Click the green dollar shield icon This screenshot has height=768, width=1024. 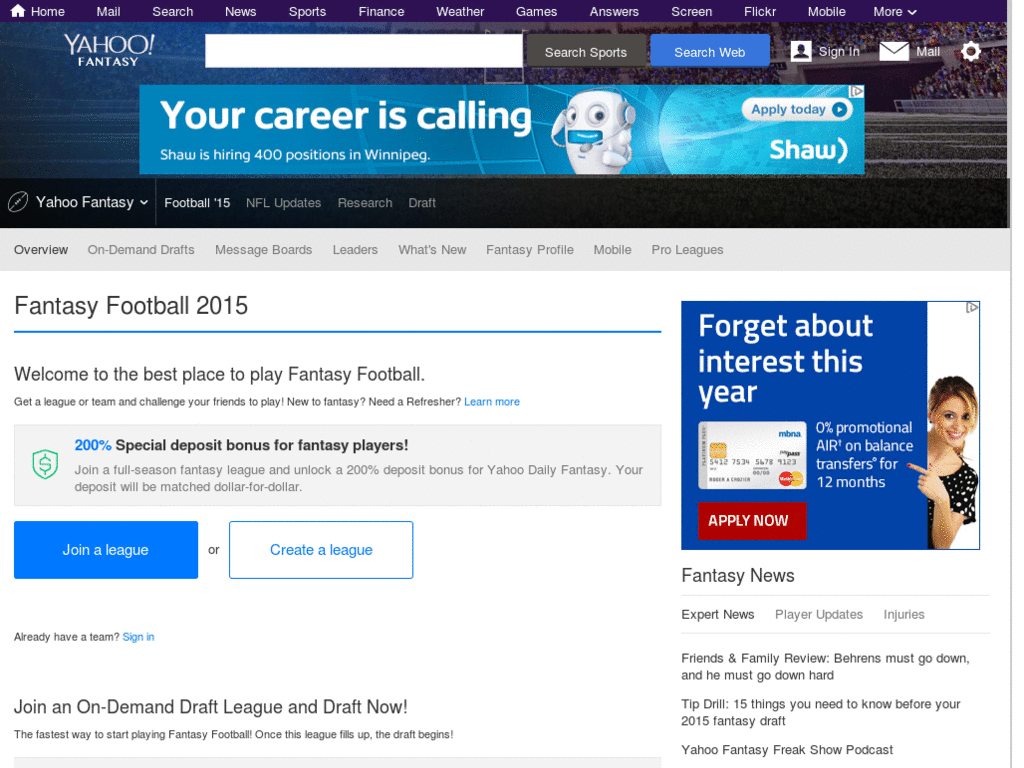[45, 464]
